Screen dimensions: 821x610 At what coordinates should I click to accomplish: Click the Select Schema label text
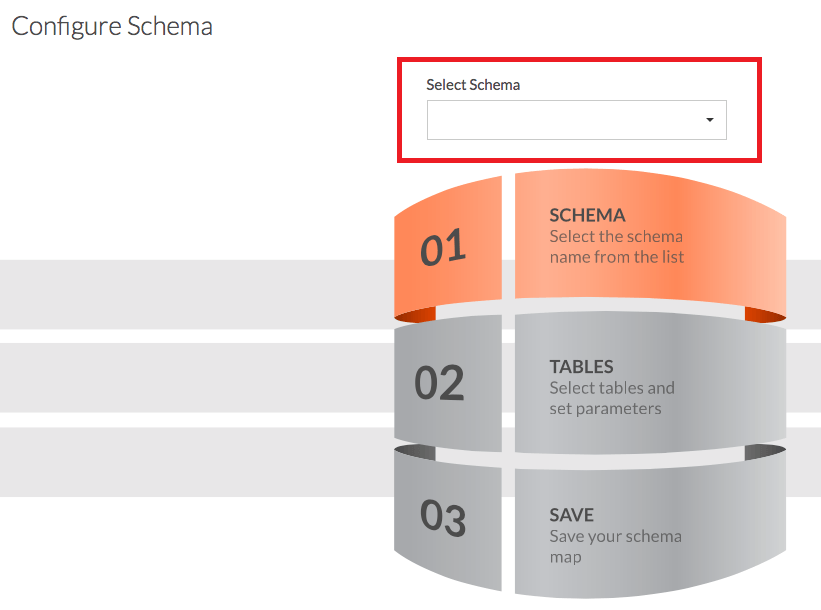point(472,85)
